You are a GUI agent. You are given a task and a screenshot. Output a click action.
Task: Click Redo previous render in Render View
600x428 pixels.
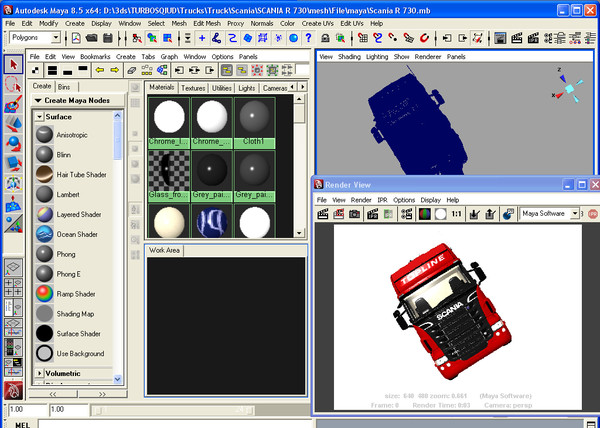coord(323,214)
